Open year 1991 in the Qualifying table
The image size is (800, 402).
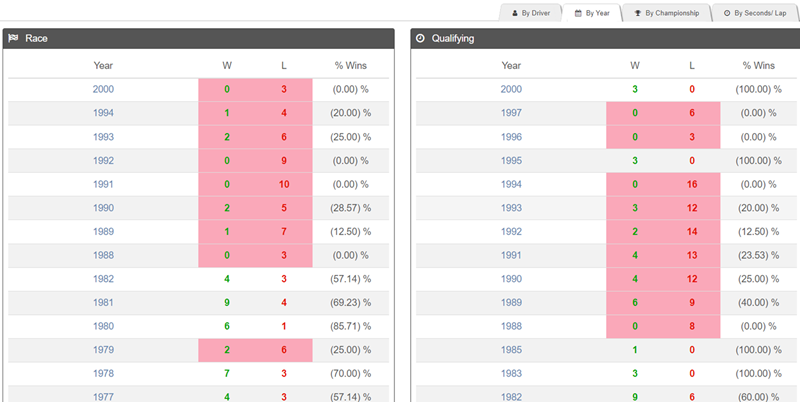tap(511, 255)
